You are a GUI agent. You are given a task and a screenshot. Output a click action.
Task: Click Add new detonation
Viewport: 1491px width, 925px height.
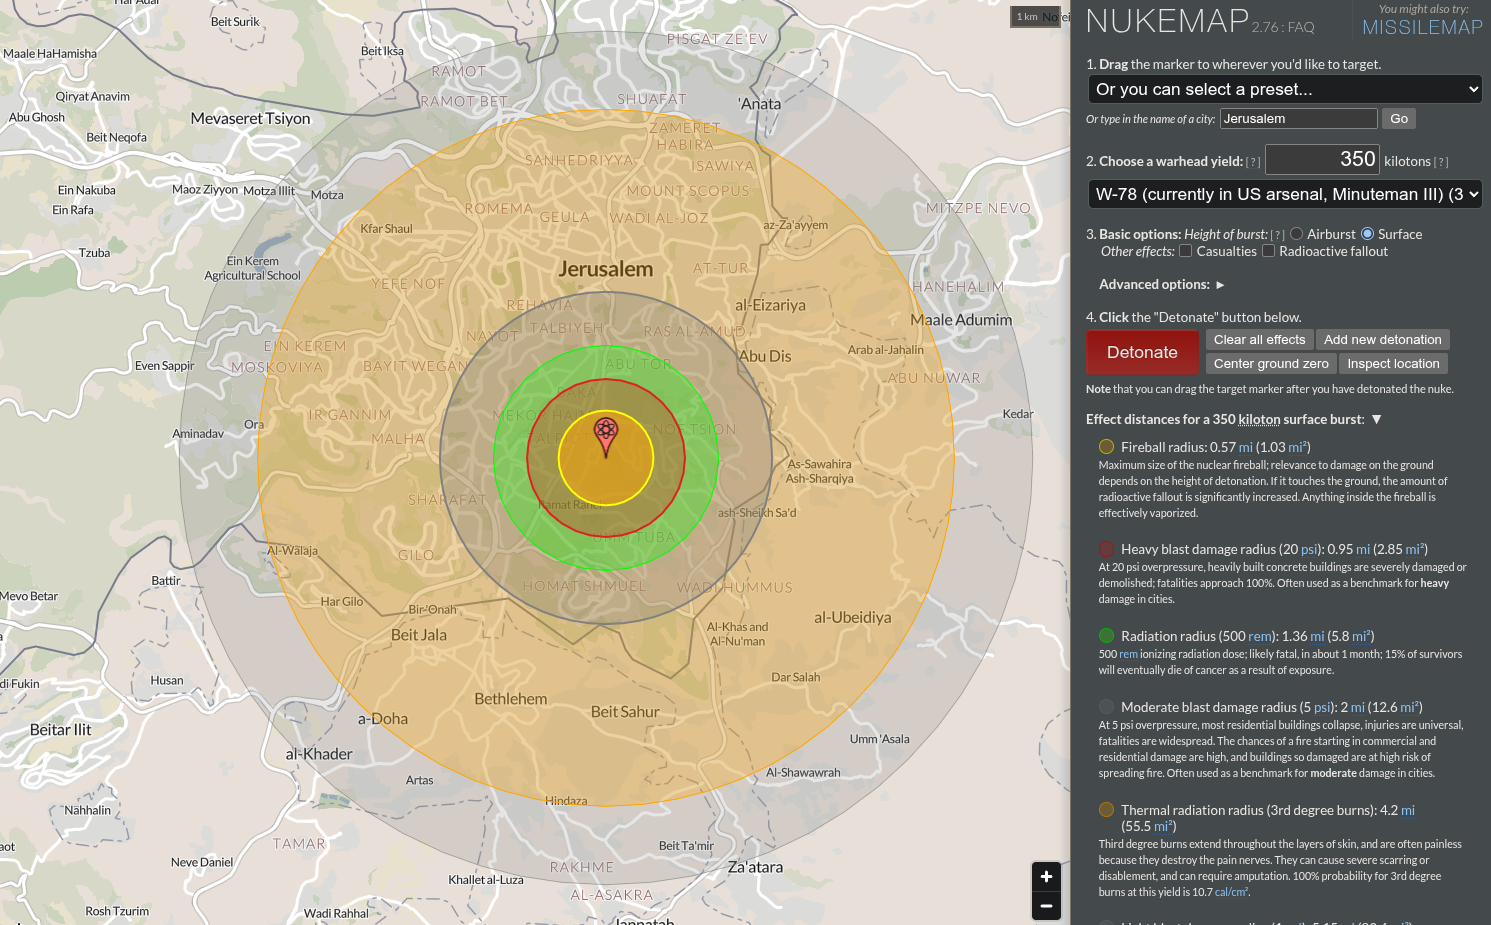pyautogui.click(x=1383, y=340)
